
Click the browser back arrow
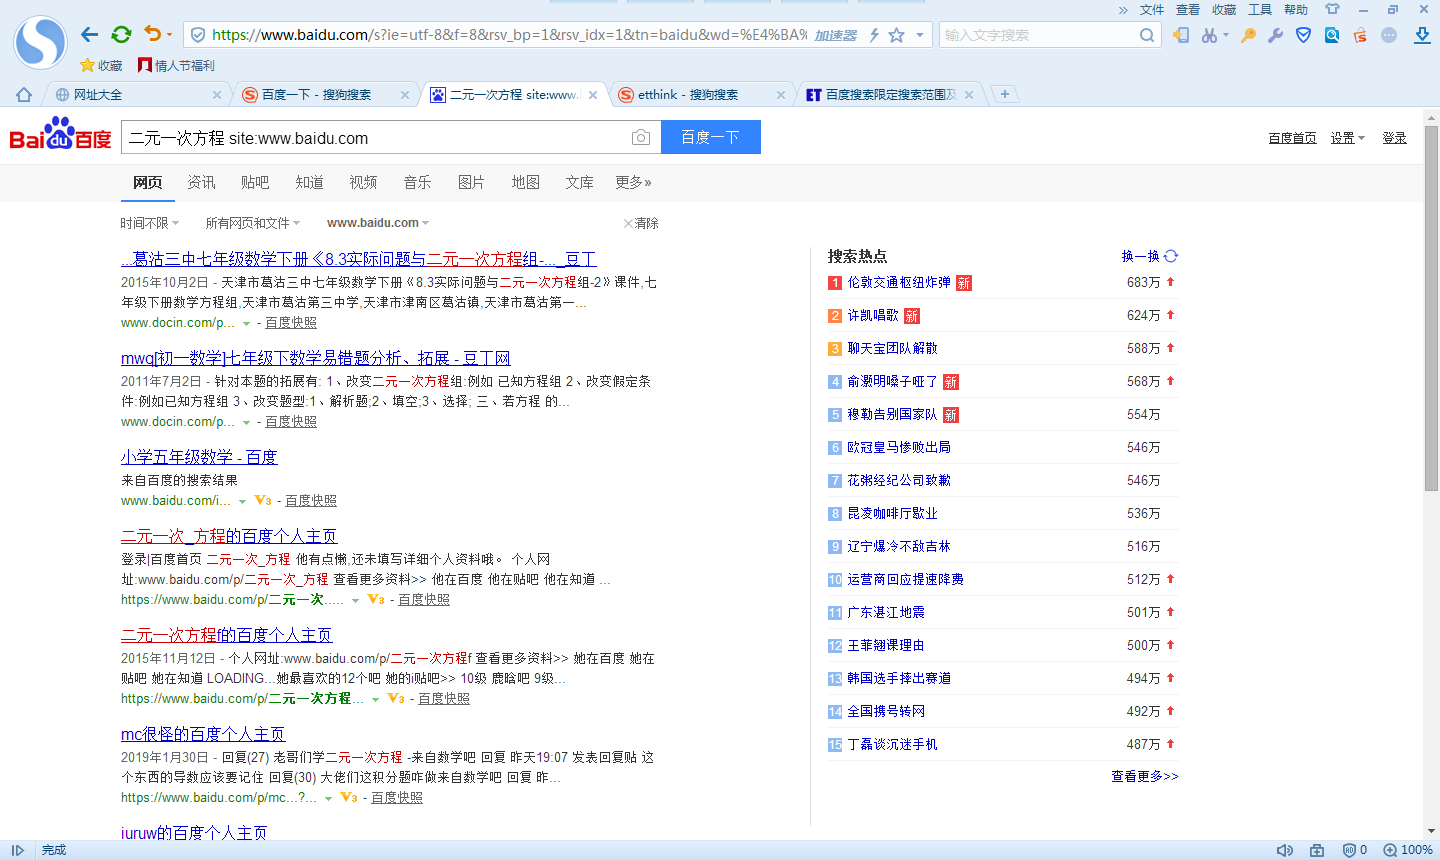tap(90, 35)
